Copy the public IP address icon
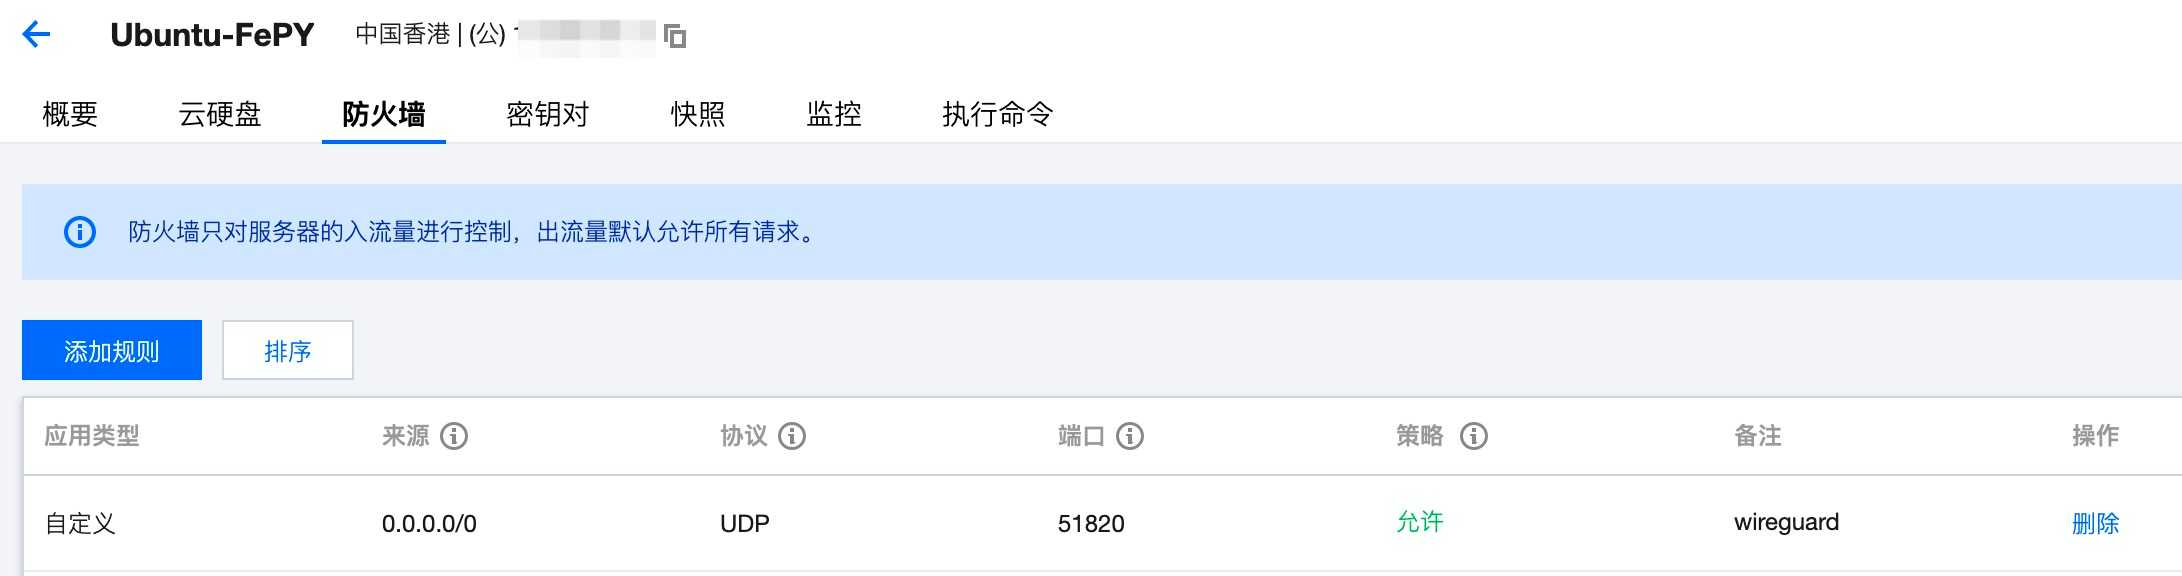The height and width of the screenshot is (576, 2182). [675, 36]
